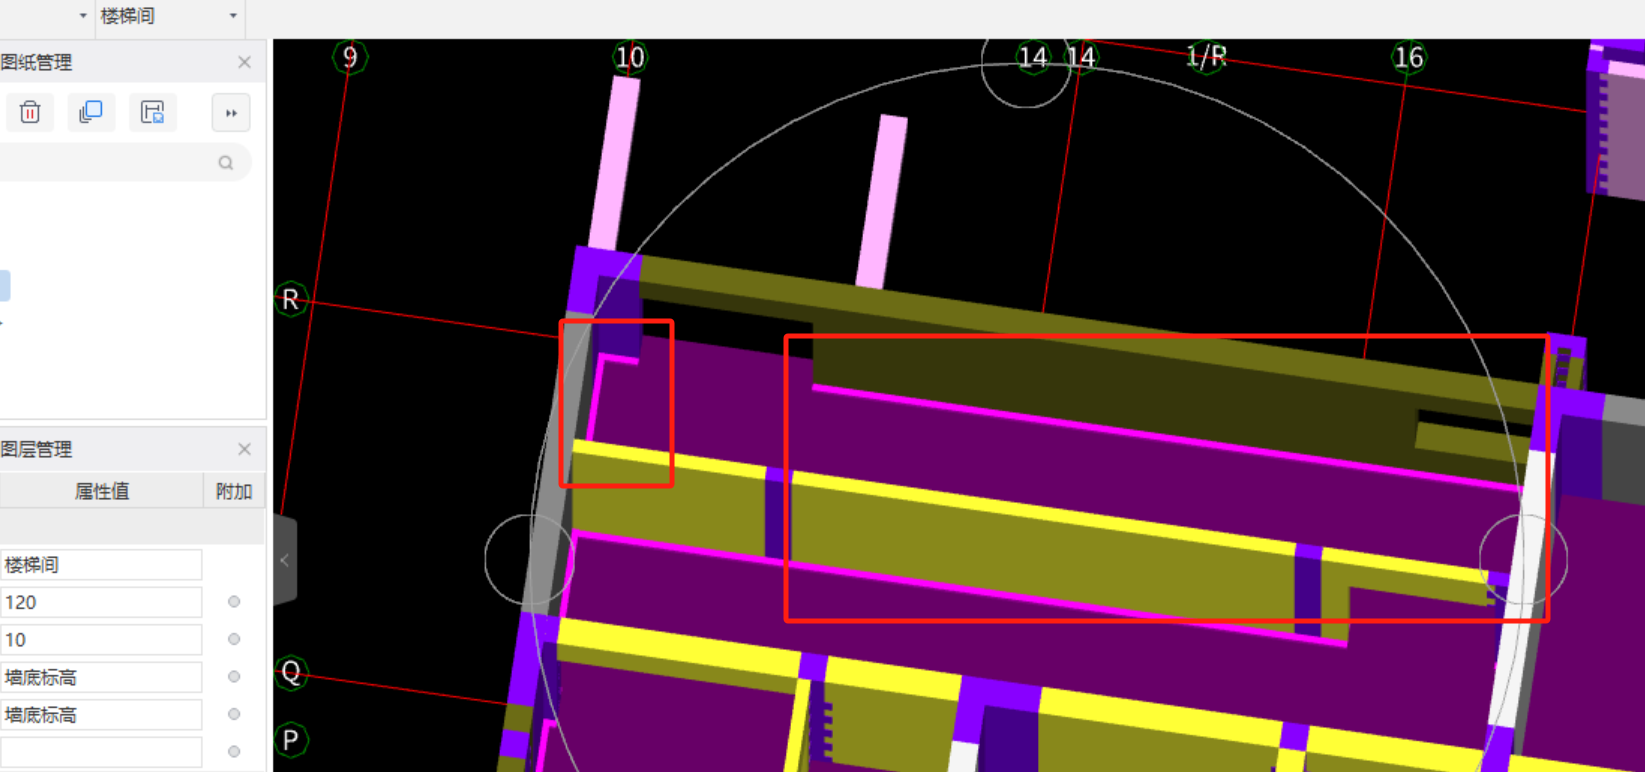The image size is (1645, 772).
Task: Click the 属性值 column header
Action: (x=102, y=491)
